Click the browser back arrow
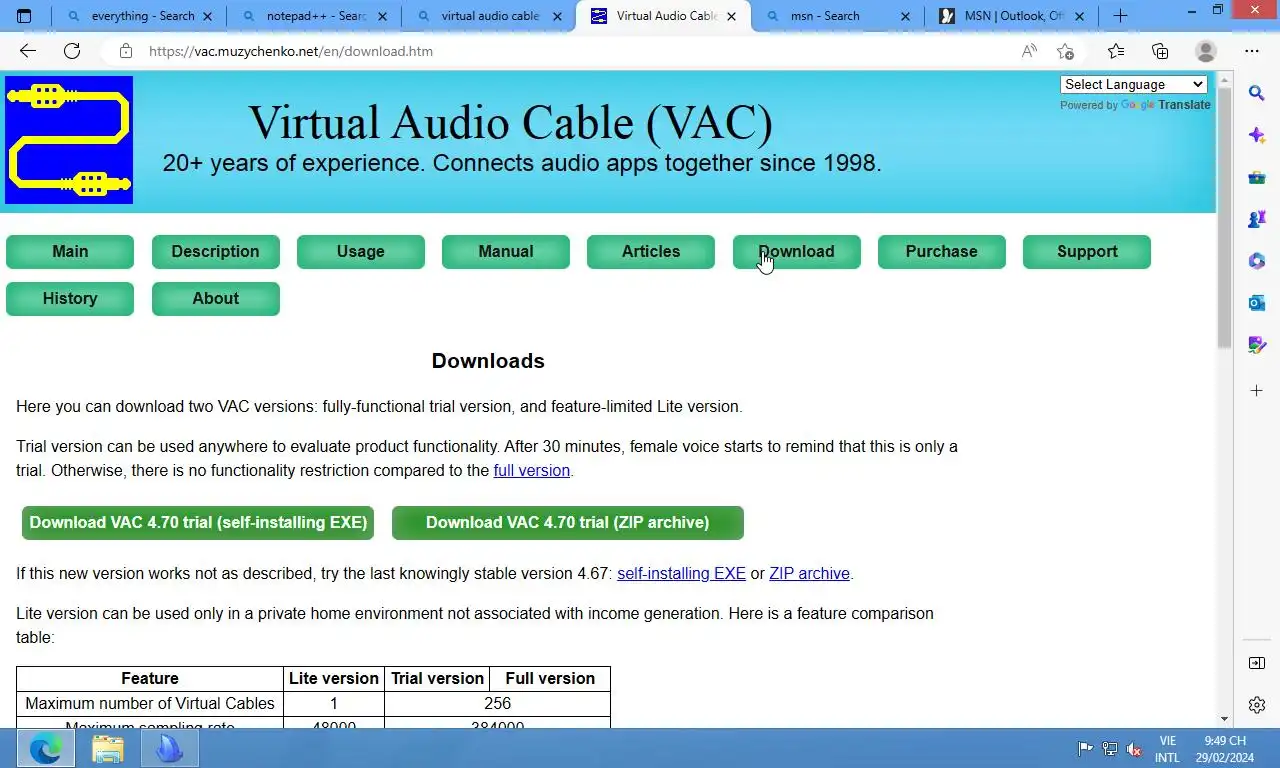The height and width of the screenshot is (768, 1280). [x=27, y=51]
